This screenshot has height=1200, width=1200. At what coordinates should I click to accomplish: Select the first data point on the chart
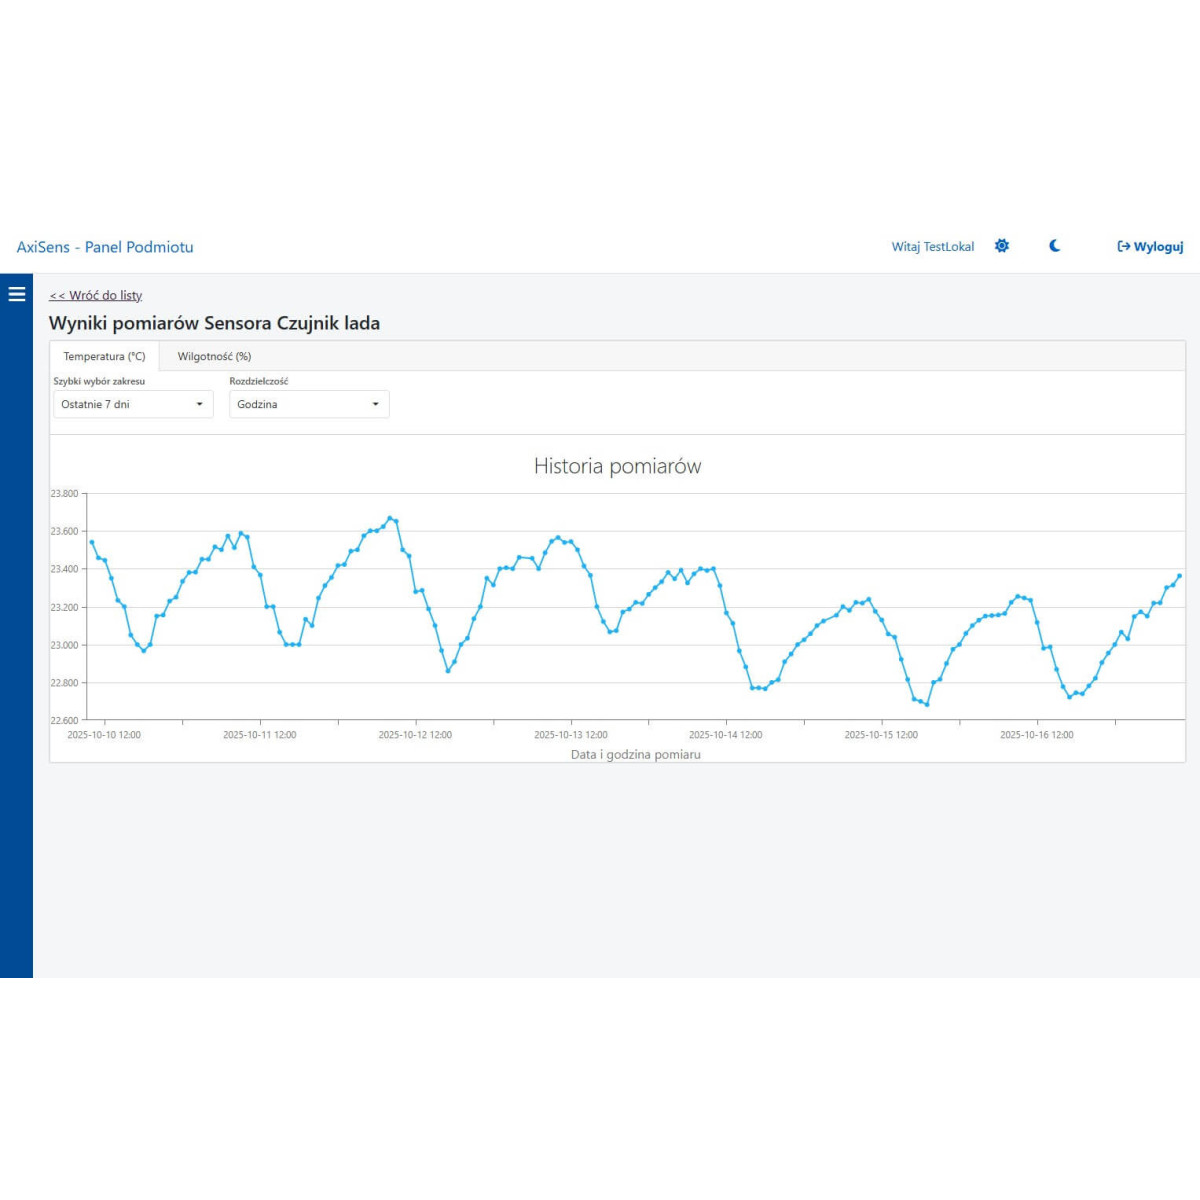coord(92,542)
